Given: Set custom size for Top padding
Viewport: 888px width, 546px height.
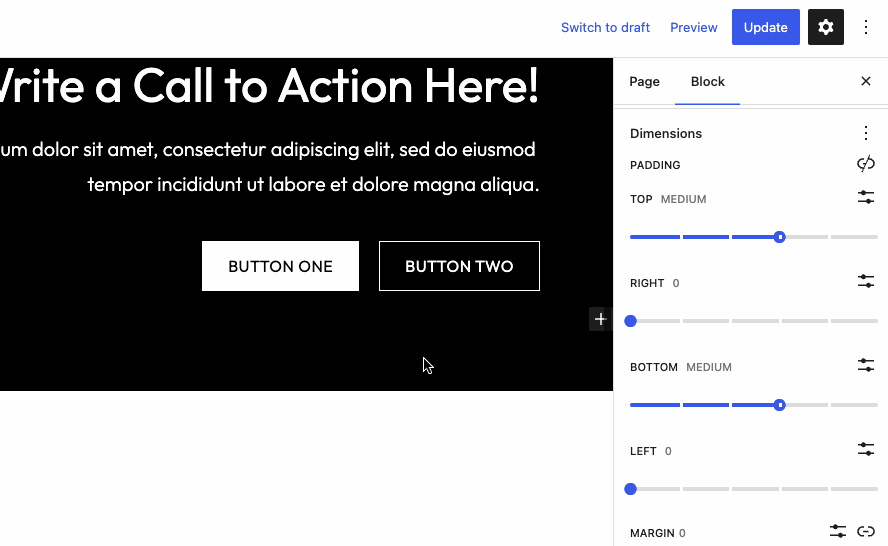Looking at the screenshot, I should click(866, 198).
